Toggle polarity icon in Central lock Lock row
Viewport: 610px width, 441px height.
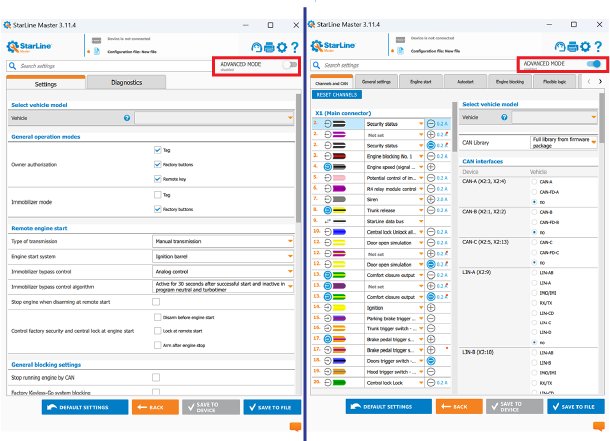(431, 383)
